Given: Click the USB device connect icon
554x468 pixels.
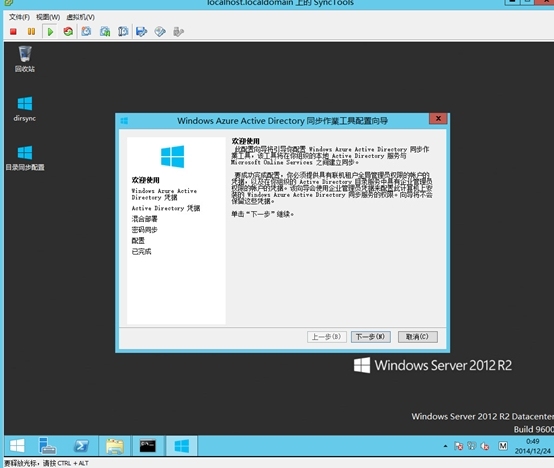Looking at the screenshot, I should 178,32.
